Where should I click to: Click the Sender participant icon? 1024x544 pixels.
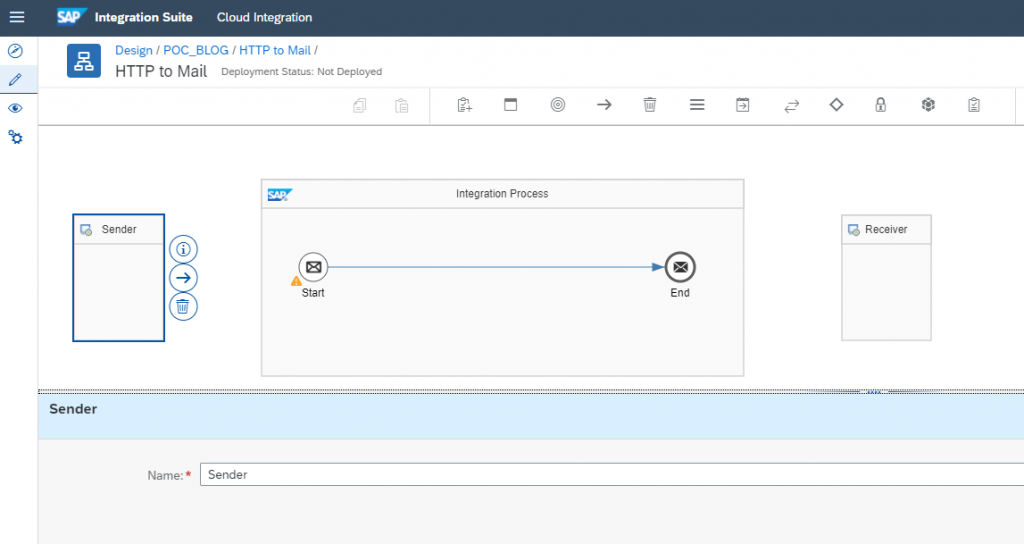pyautogui.click(x=86, y=230)
